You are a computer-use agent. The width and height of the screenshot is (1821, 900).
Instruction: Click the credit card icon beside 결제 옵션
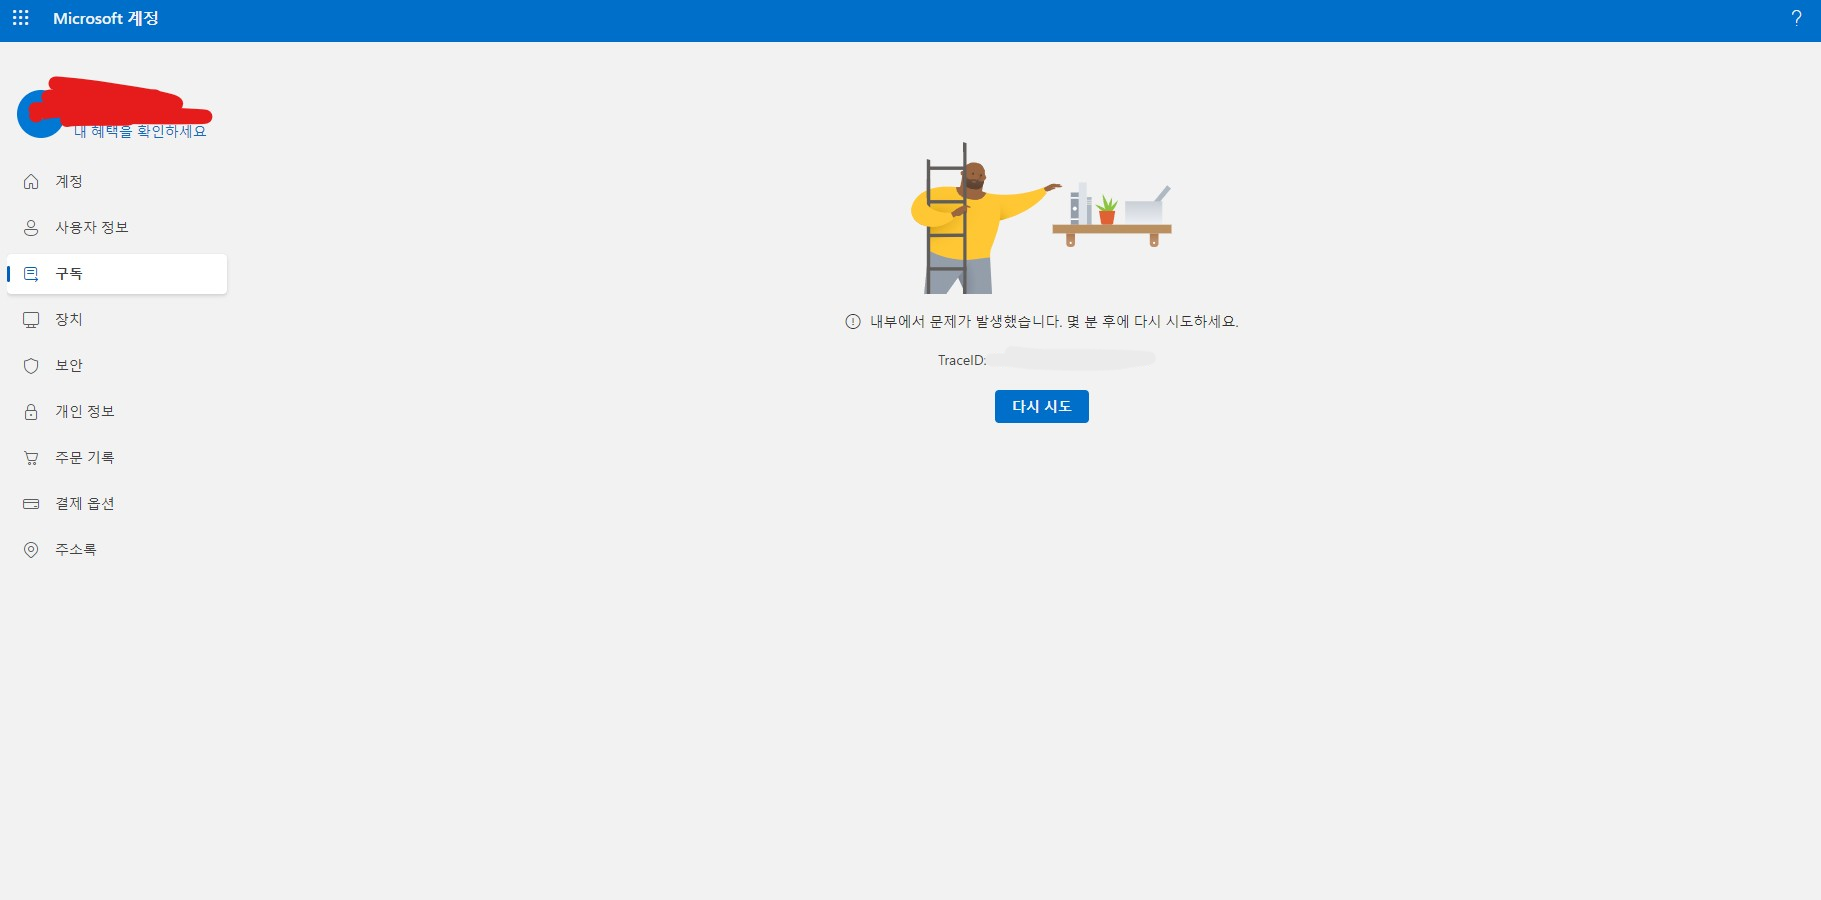pos(31,503)
